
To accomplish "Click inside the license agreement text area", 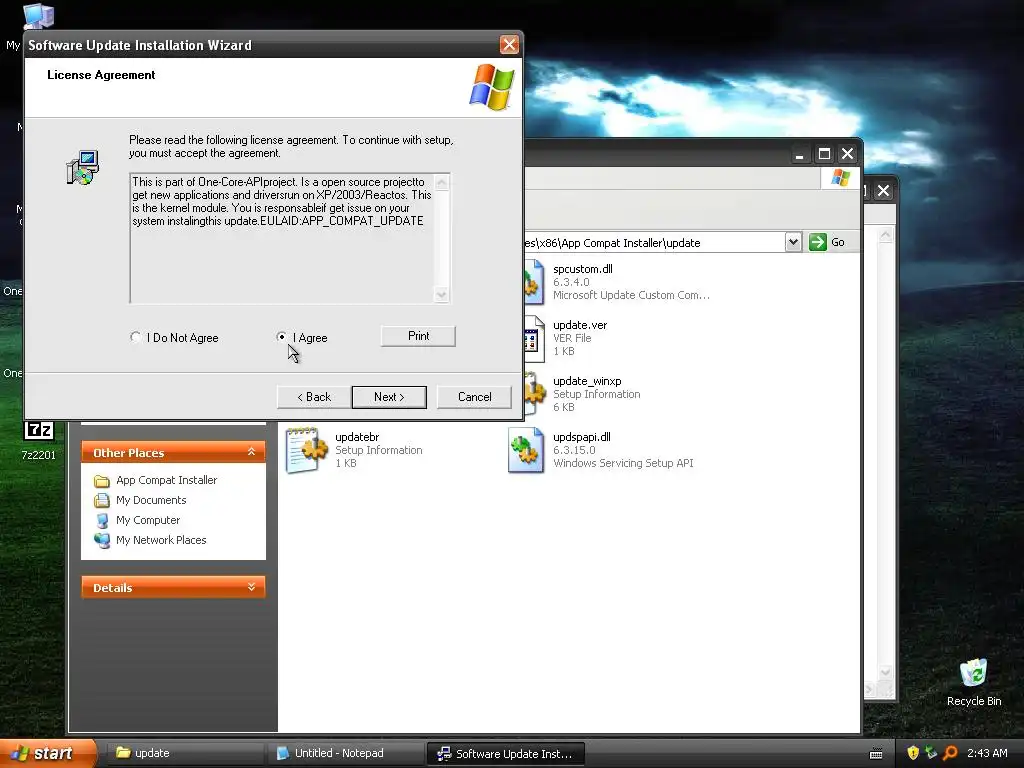I will coord(282,238).
